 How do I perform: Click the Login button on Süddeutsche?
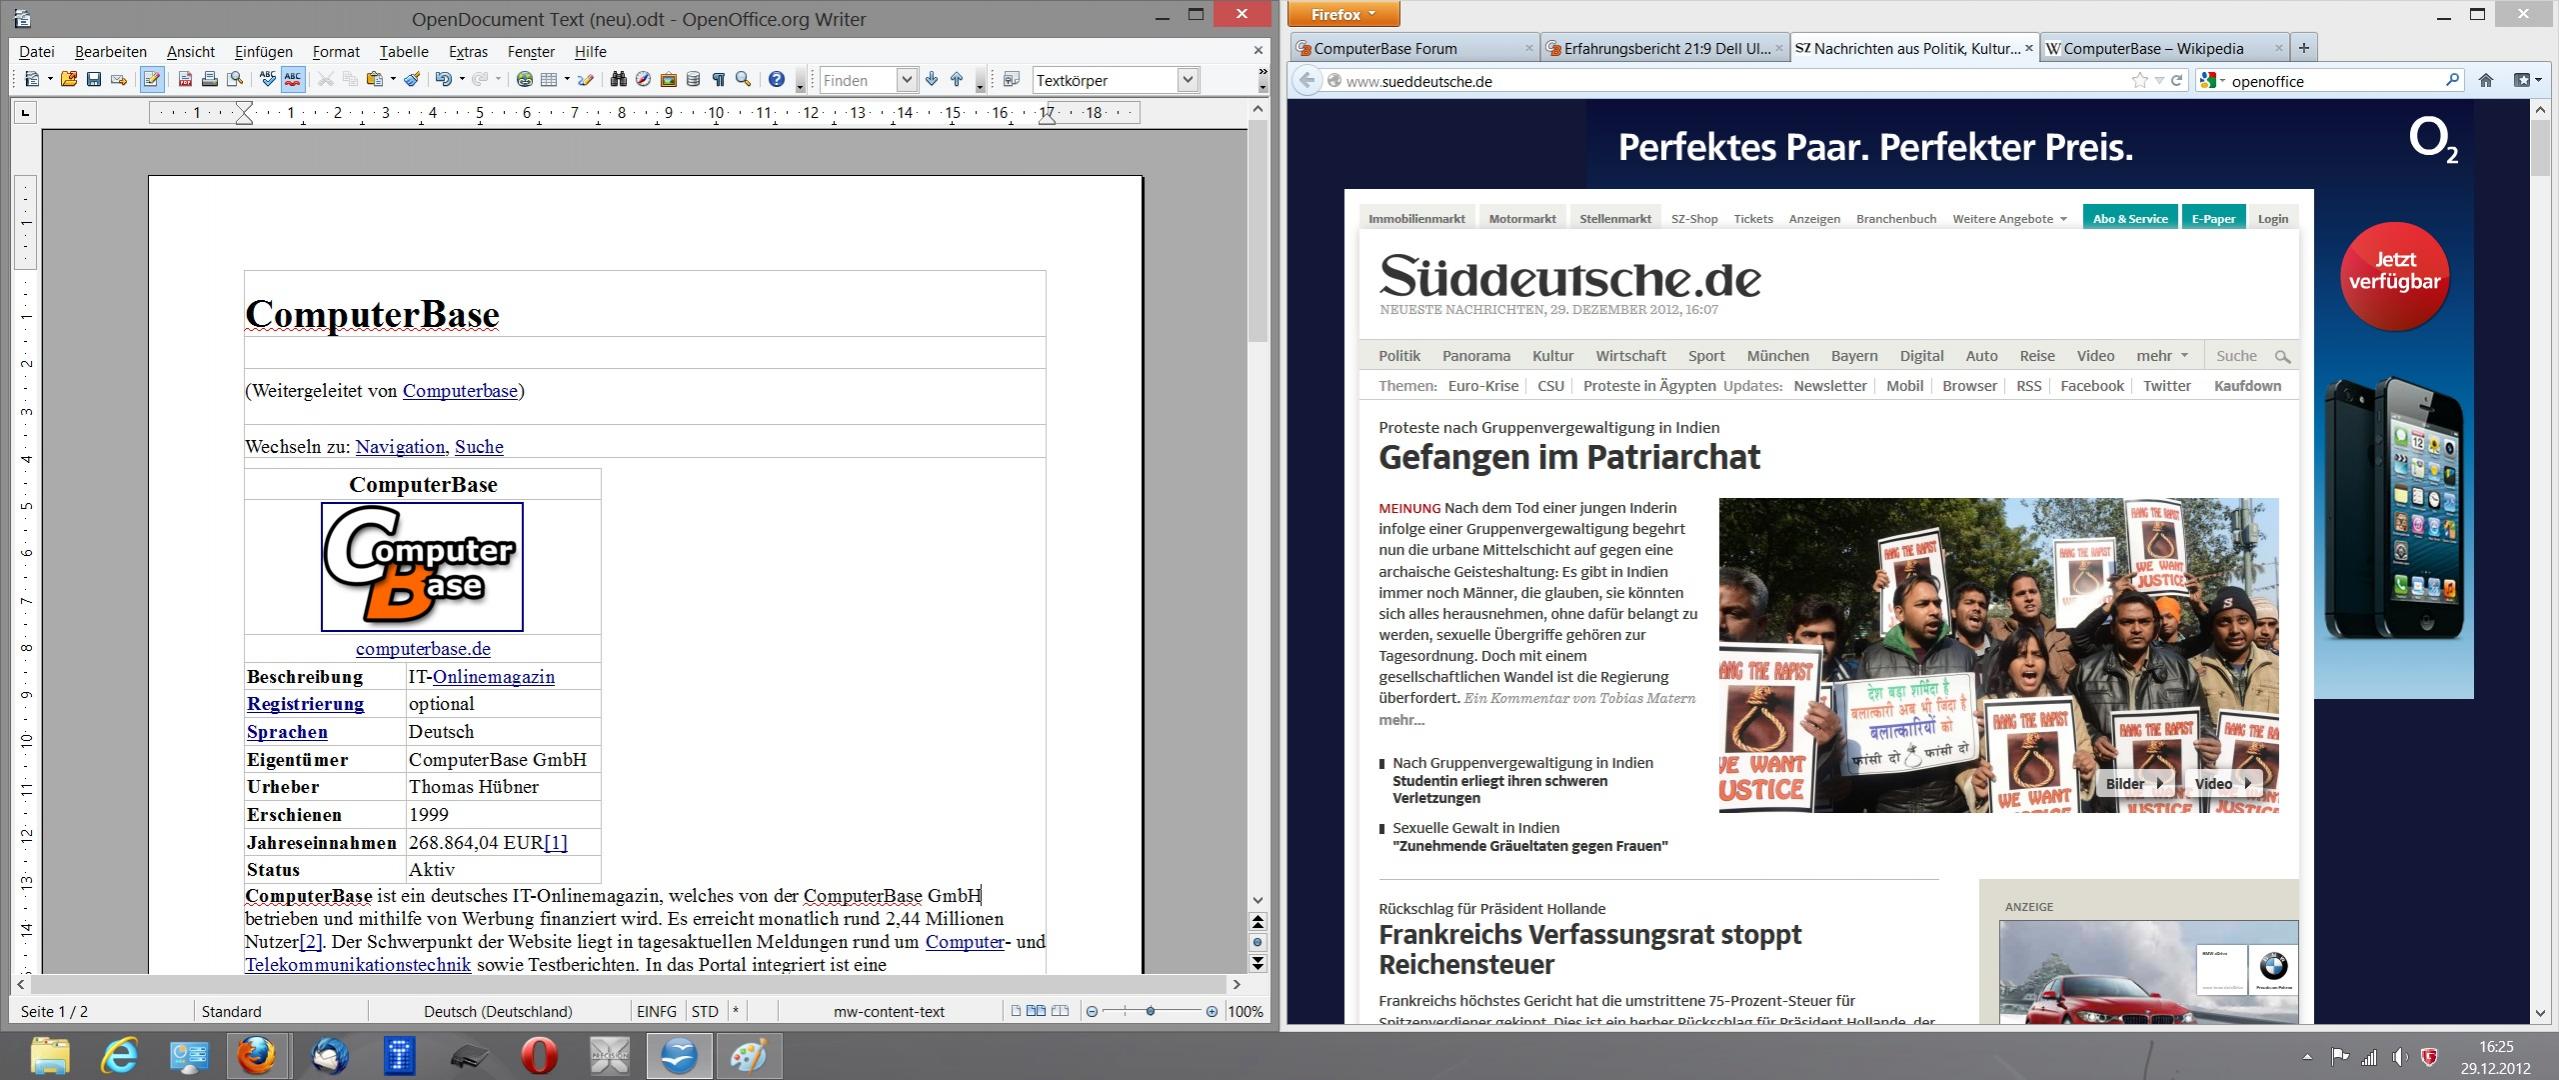2272,218
